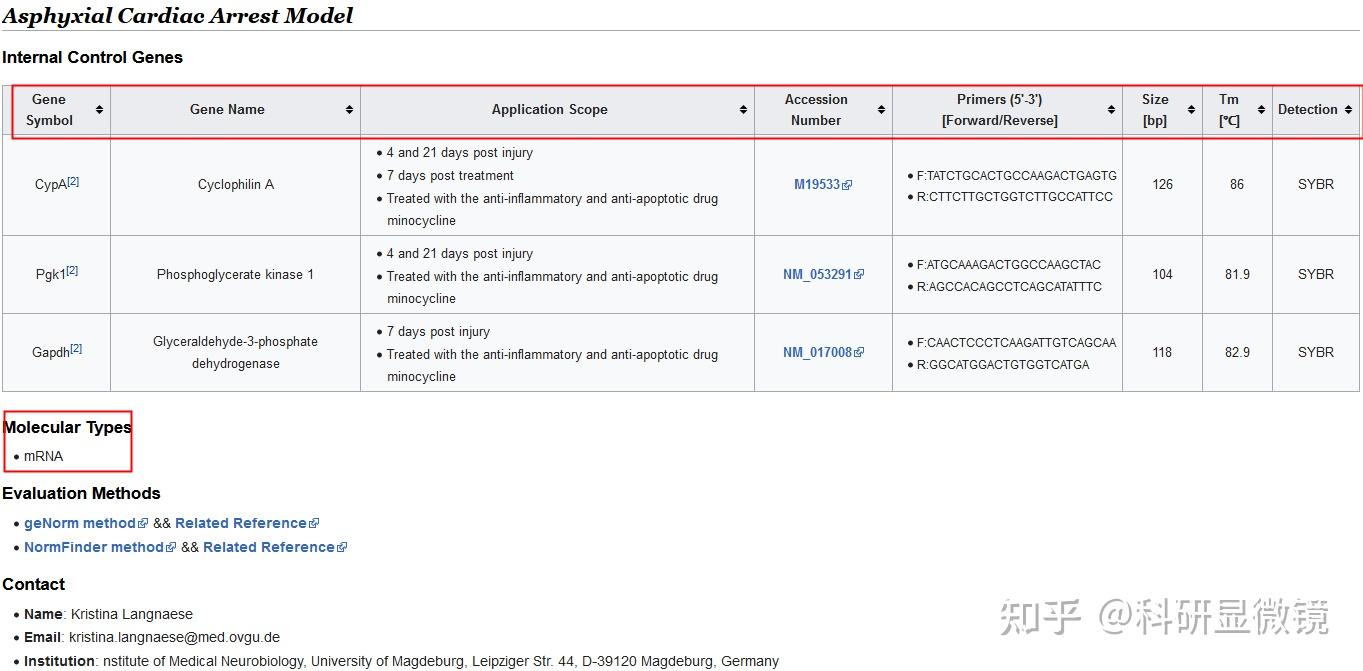
Task: Open the NormFinder method link
Action: 94,547
